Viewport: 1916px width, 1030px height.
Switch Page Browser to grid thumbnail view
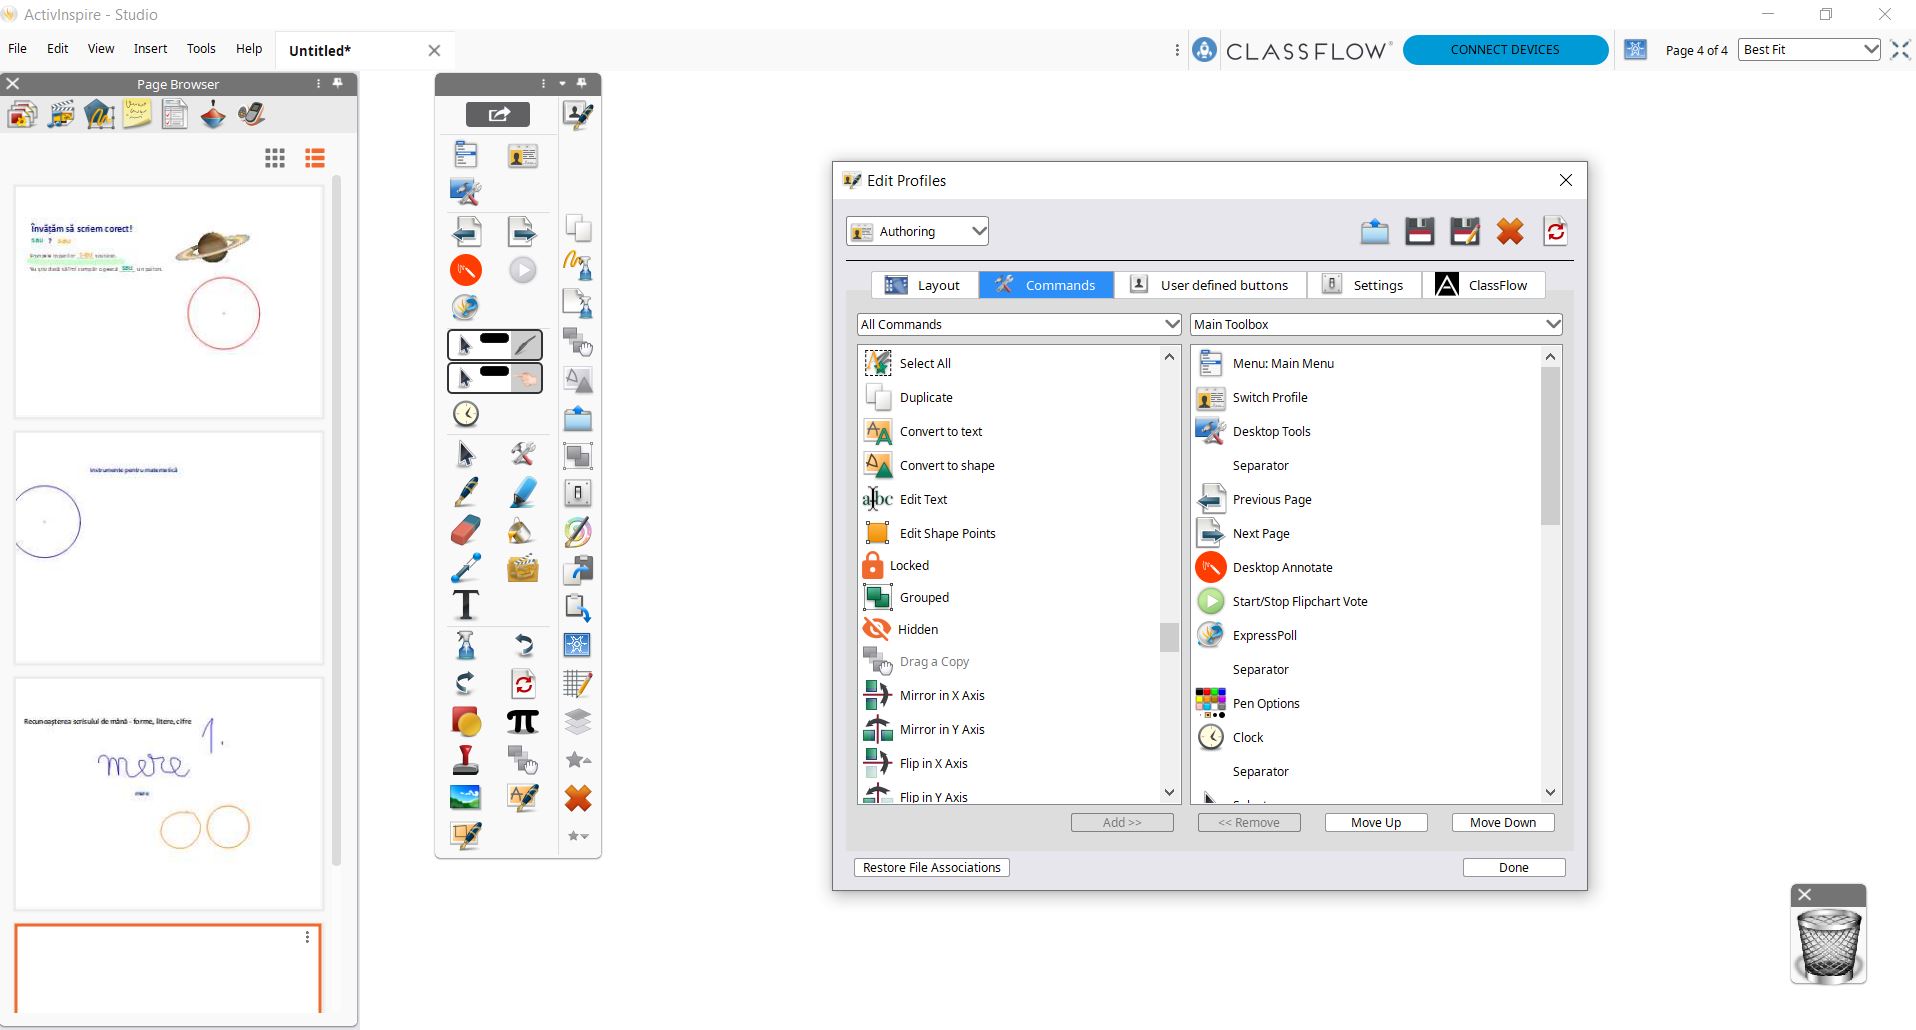point(275,158)
